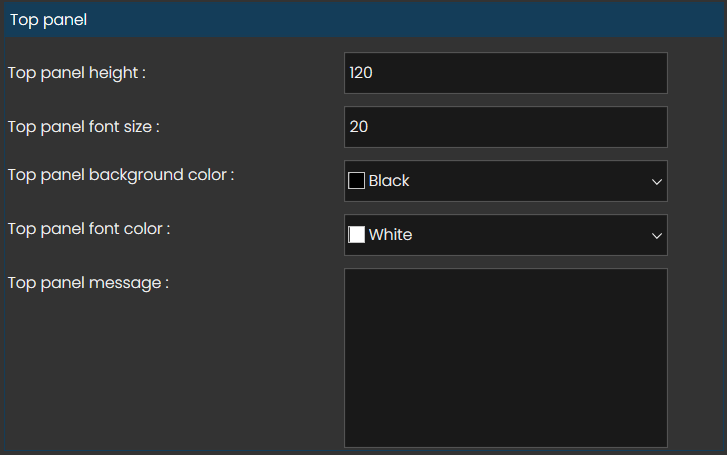The height and width of the screenshot is (455, 727).
Task: Click the "Top panel background color :" label
Action: pos(121,175)
